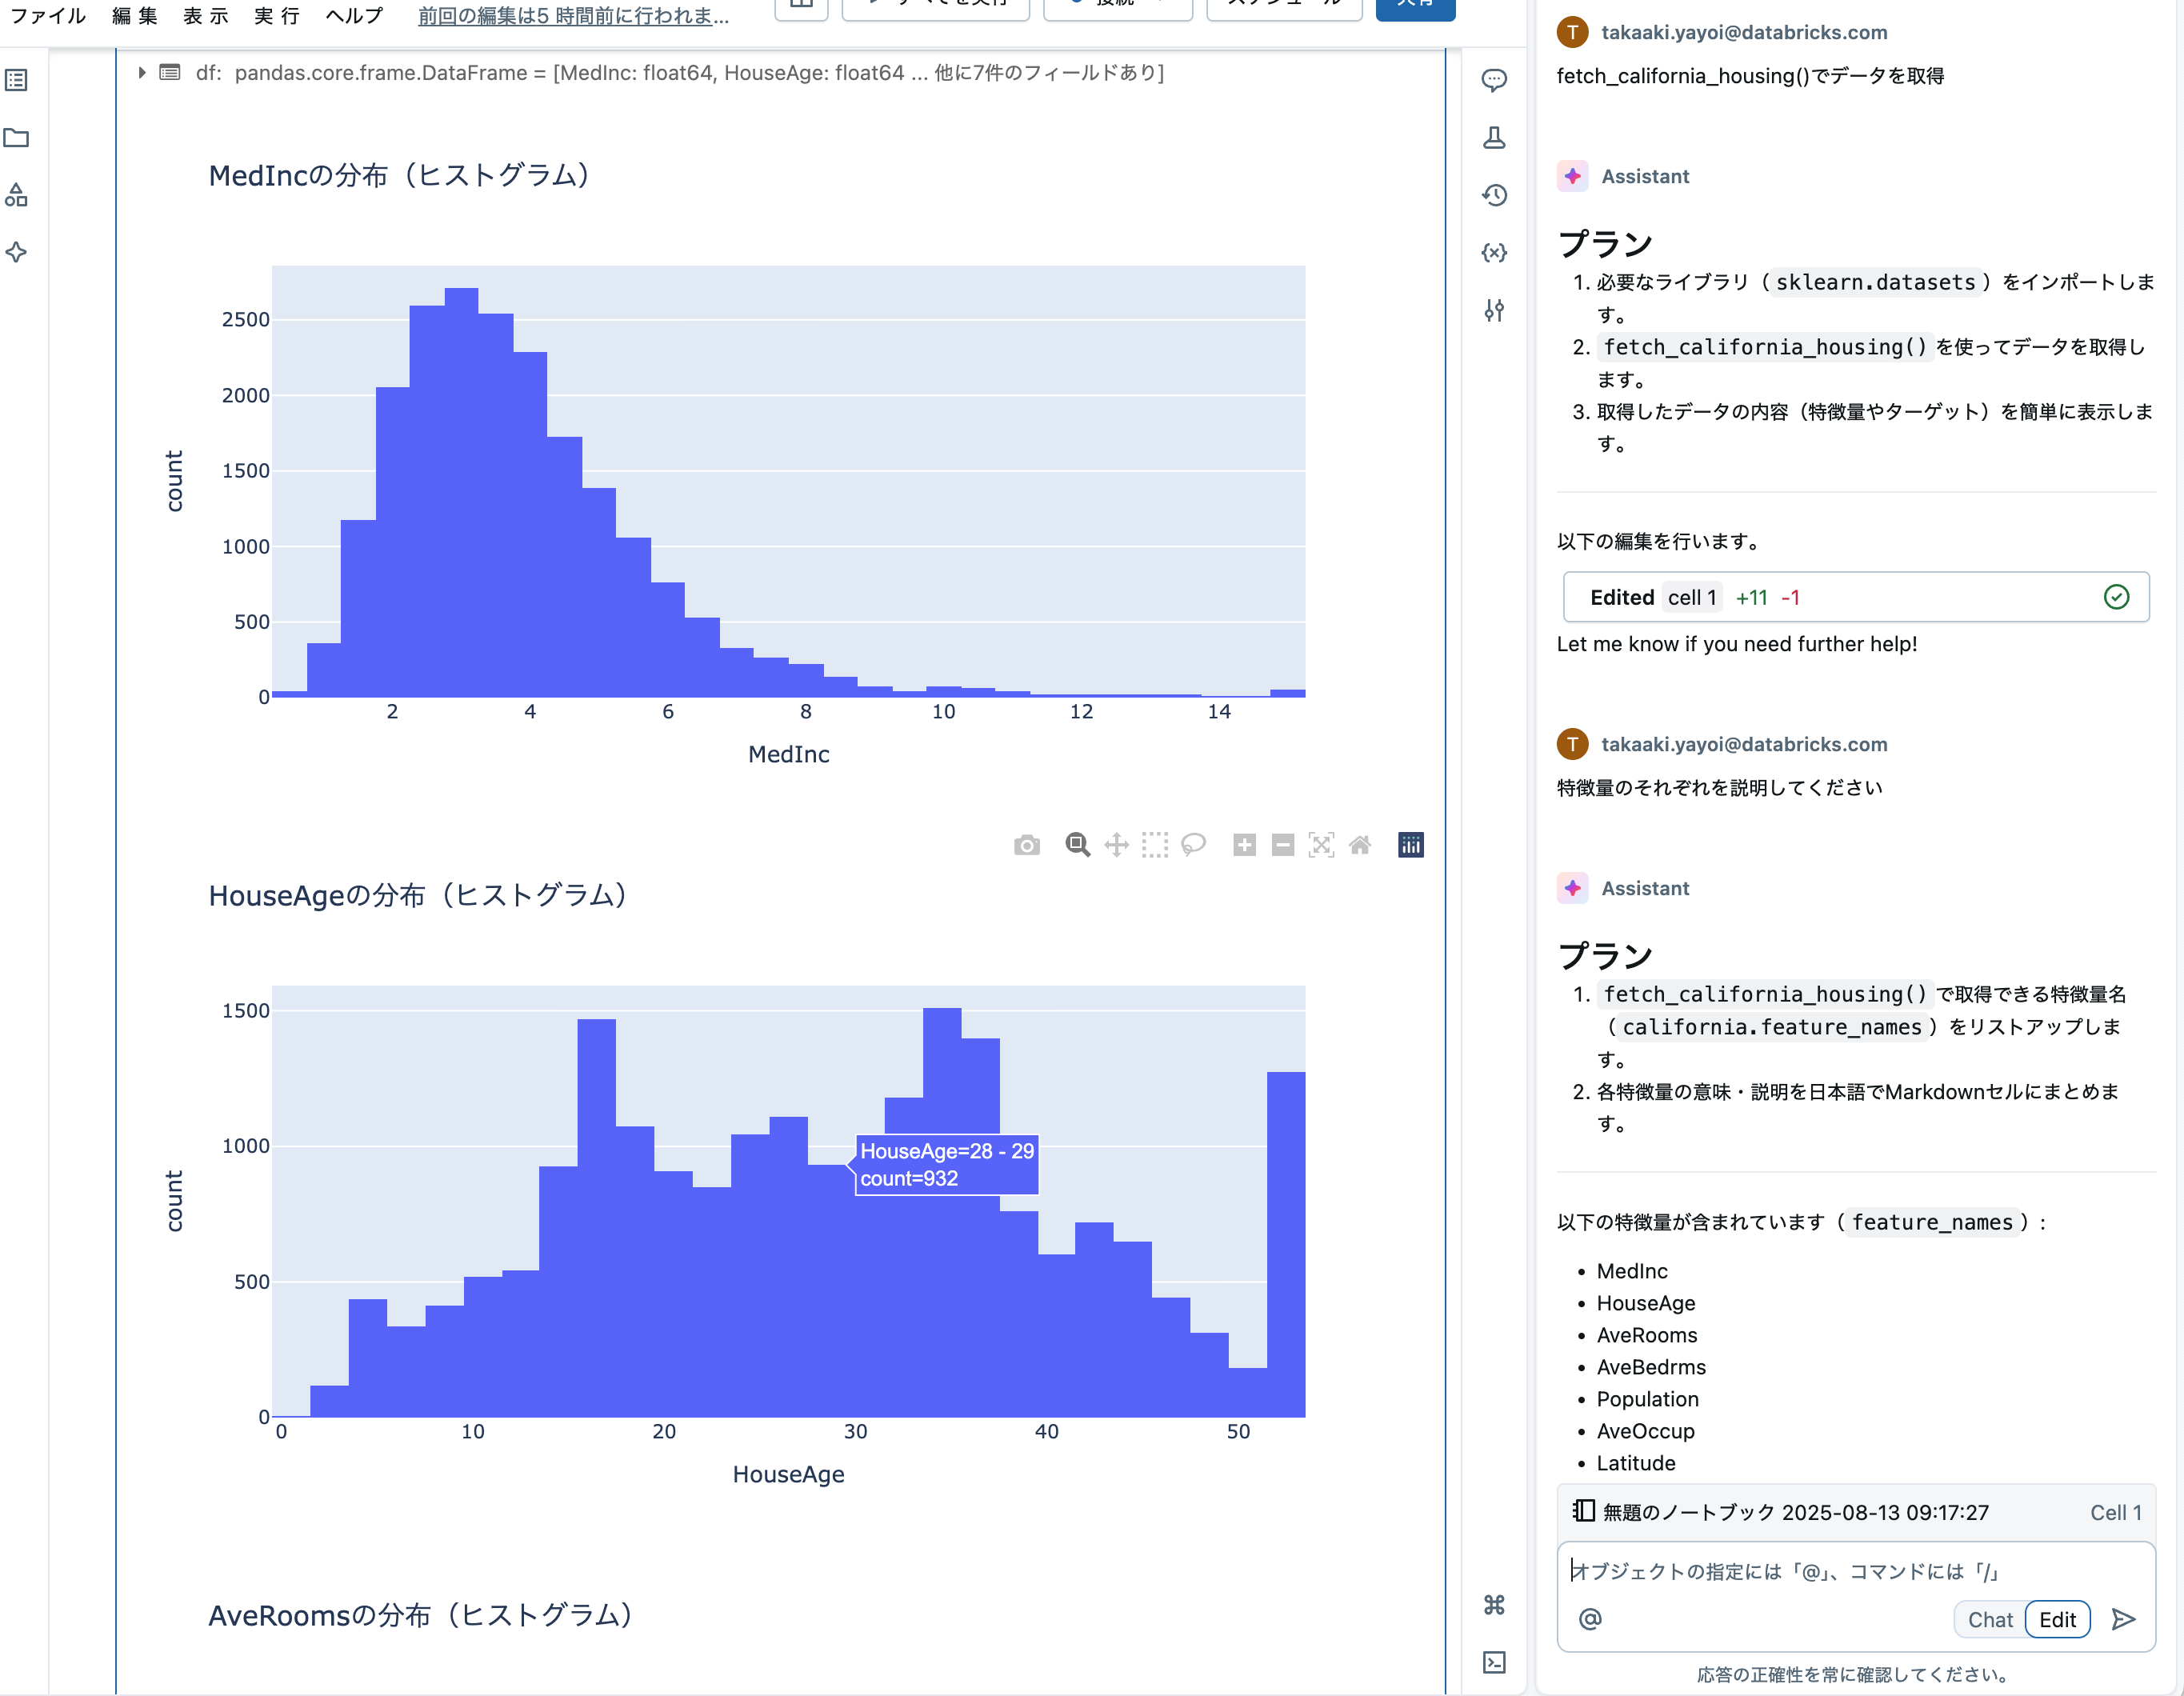The width and height of the screenshot is (2184, 1696).
Task: Open the comments panel icon
Action: coord(1494,80)
